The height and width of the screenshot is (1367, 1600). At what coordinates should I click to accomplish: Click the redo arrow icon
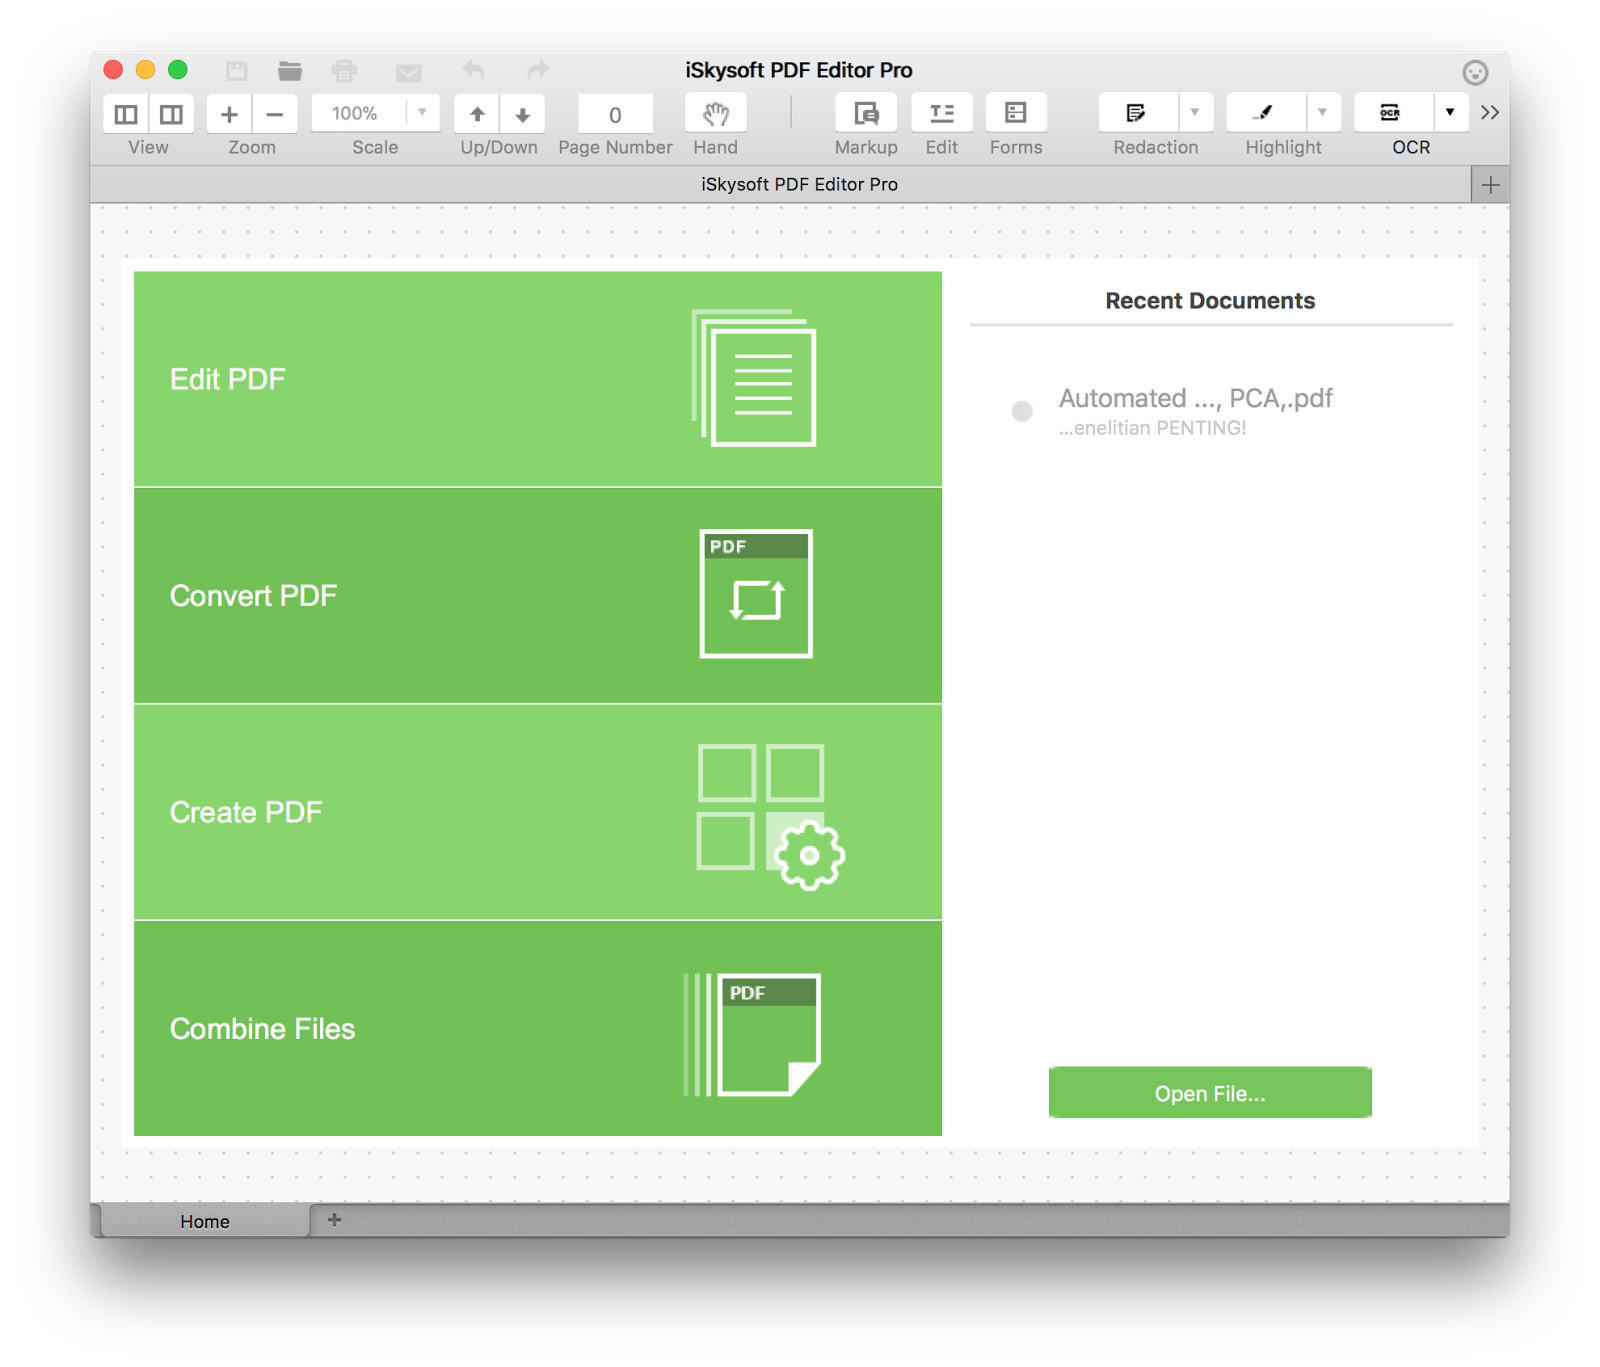[538, 70]
